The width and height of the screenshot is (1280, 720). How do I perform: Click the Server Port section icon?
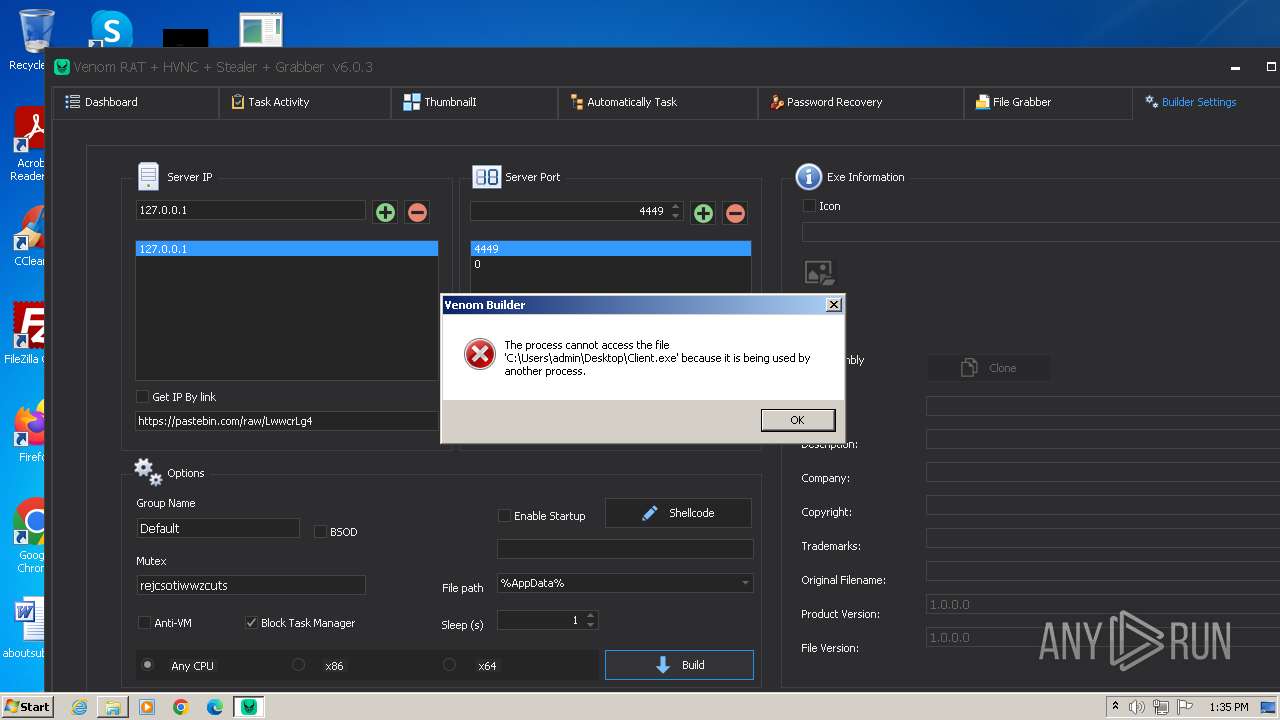point(486,177)
